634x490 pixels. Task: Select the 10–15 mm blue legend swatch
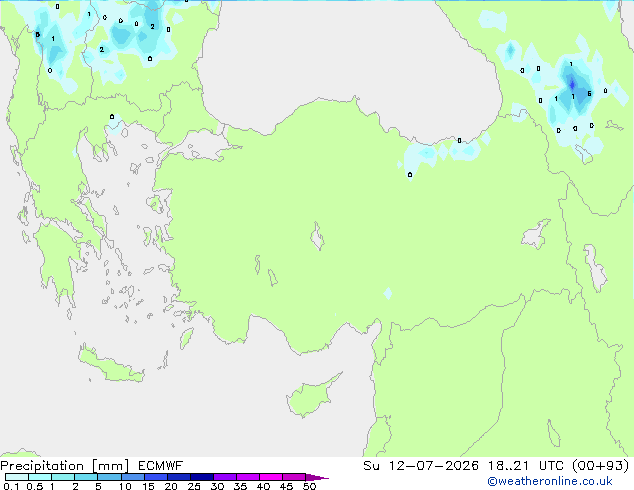coord(132,477)
